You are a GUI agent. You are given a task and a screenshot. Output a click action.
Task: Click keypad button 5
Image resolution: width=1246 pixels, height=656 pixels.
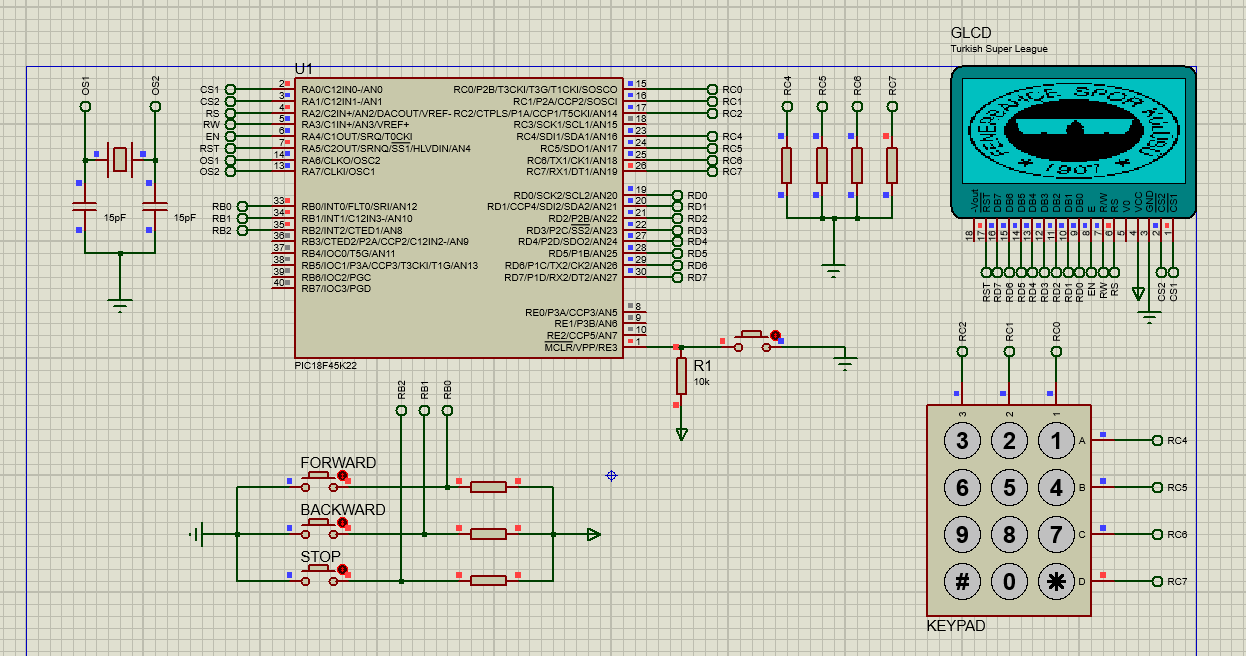1010,488
